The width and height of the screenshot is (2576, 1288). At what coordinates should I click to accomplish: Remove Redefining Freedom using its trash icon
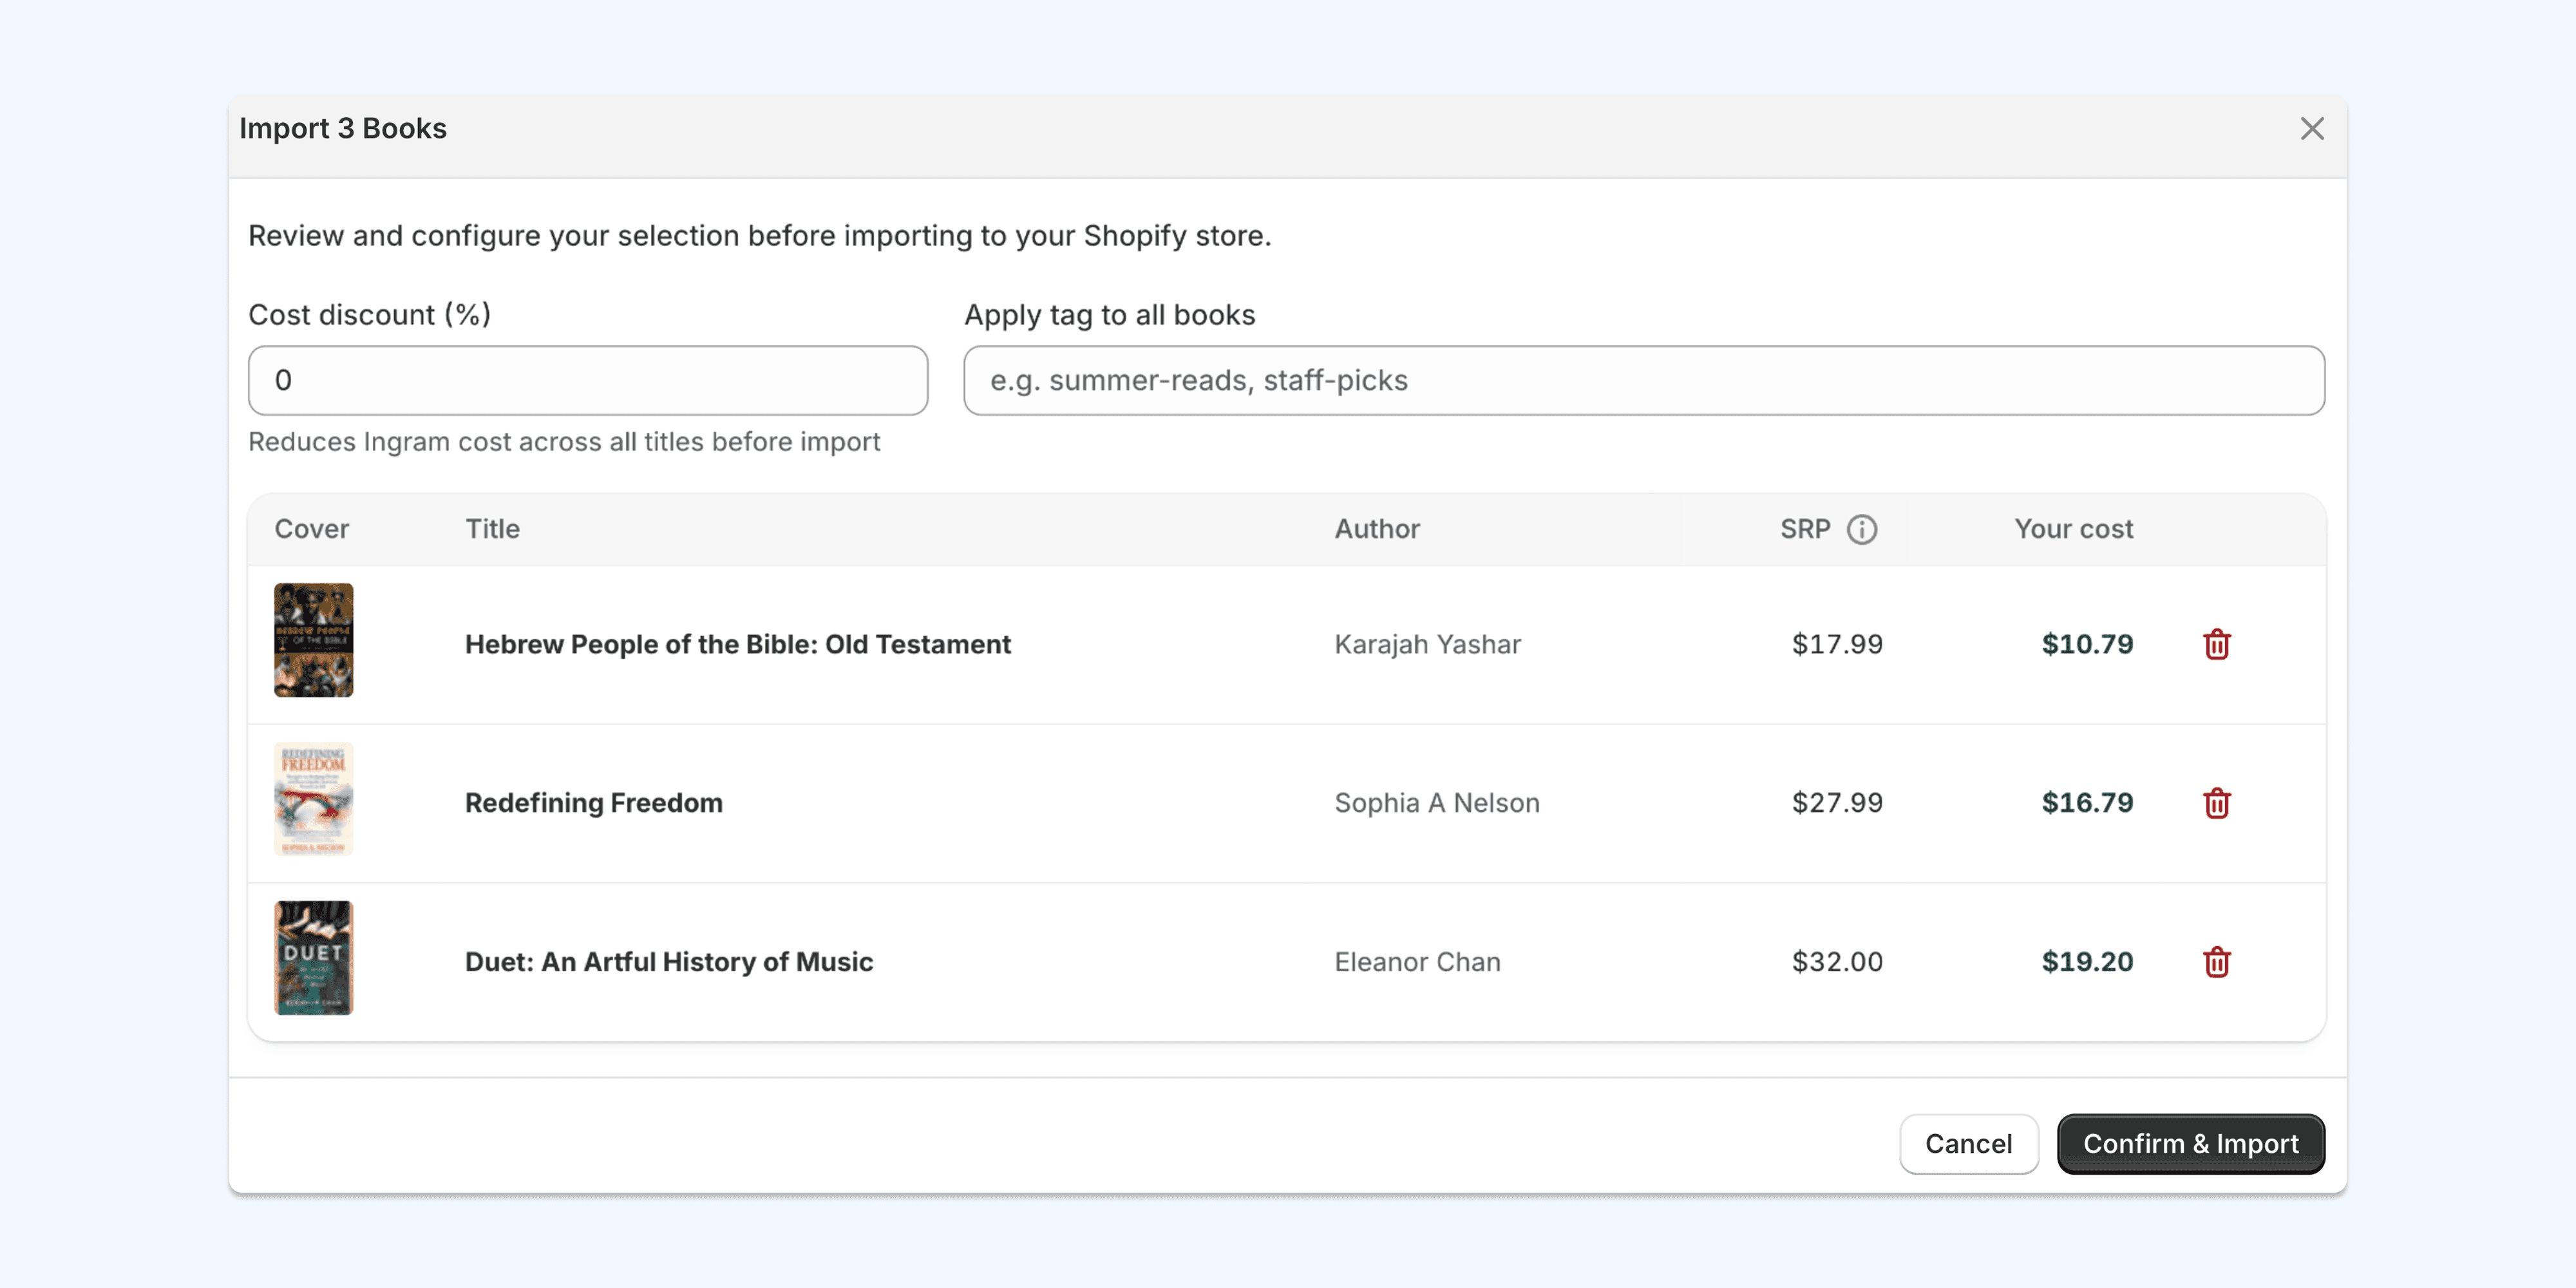[2217, 803]
